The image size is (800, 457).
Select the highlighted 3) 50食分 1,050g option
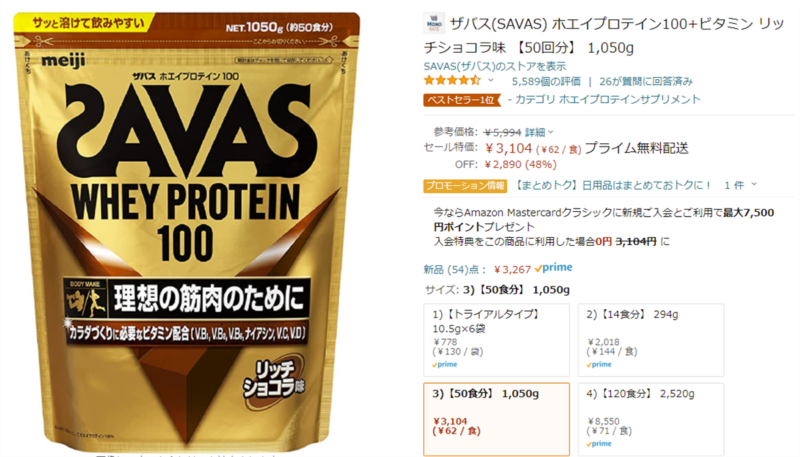point(496,420)
